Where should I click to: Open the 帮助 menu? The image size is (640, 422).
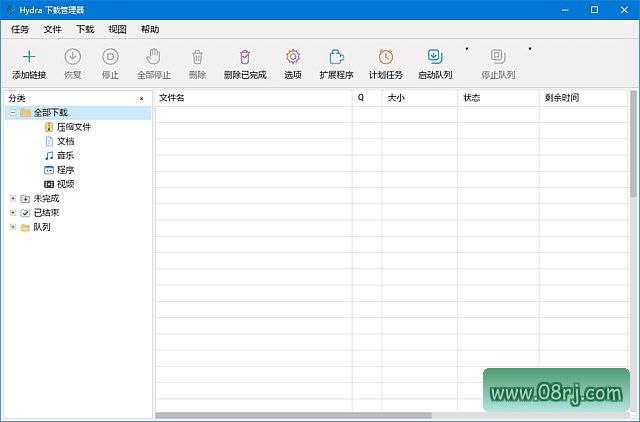[150, 29]
